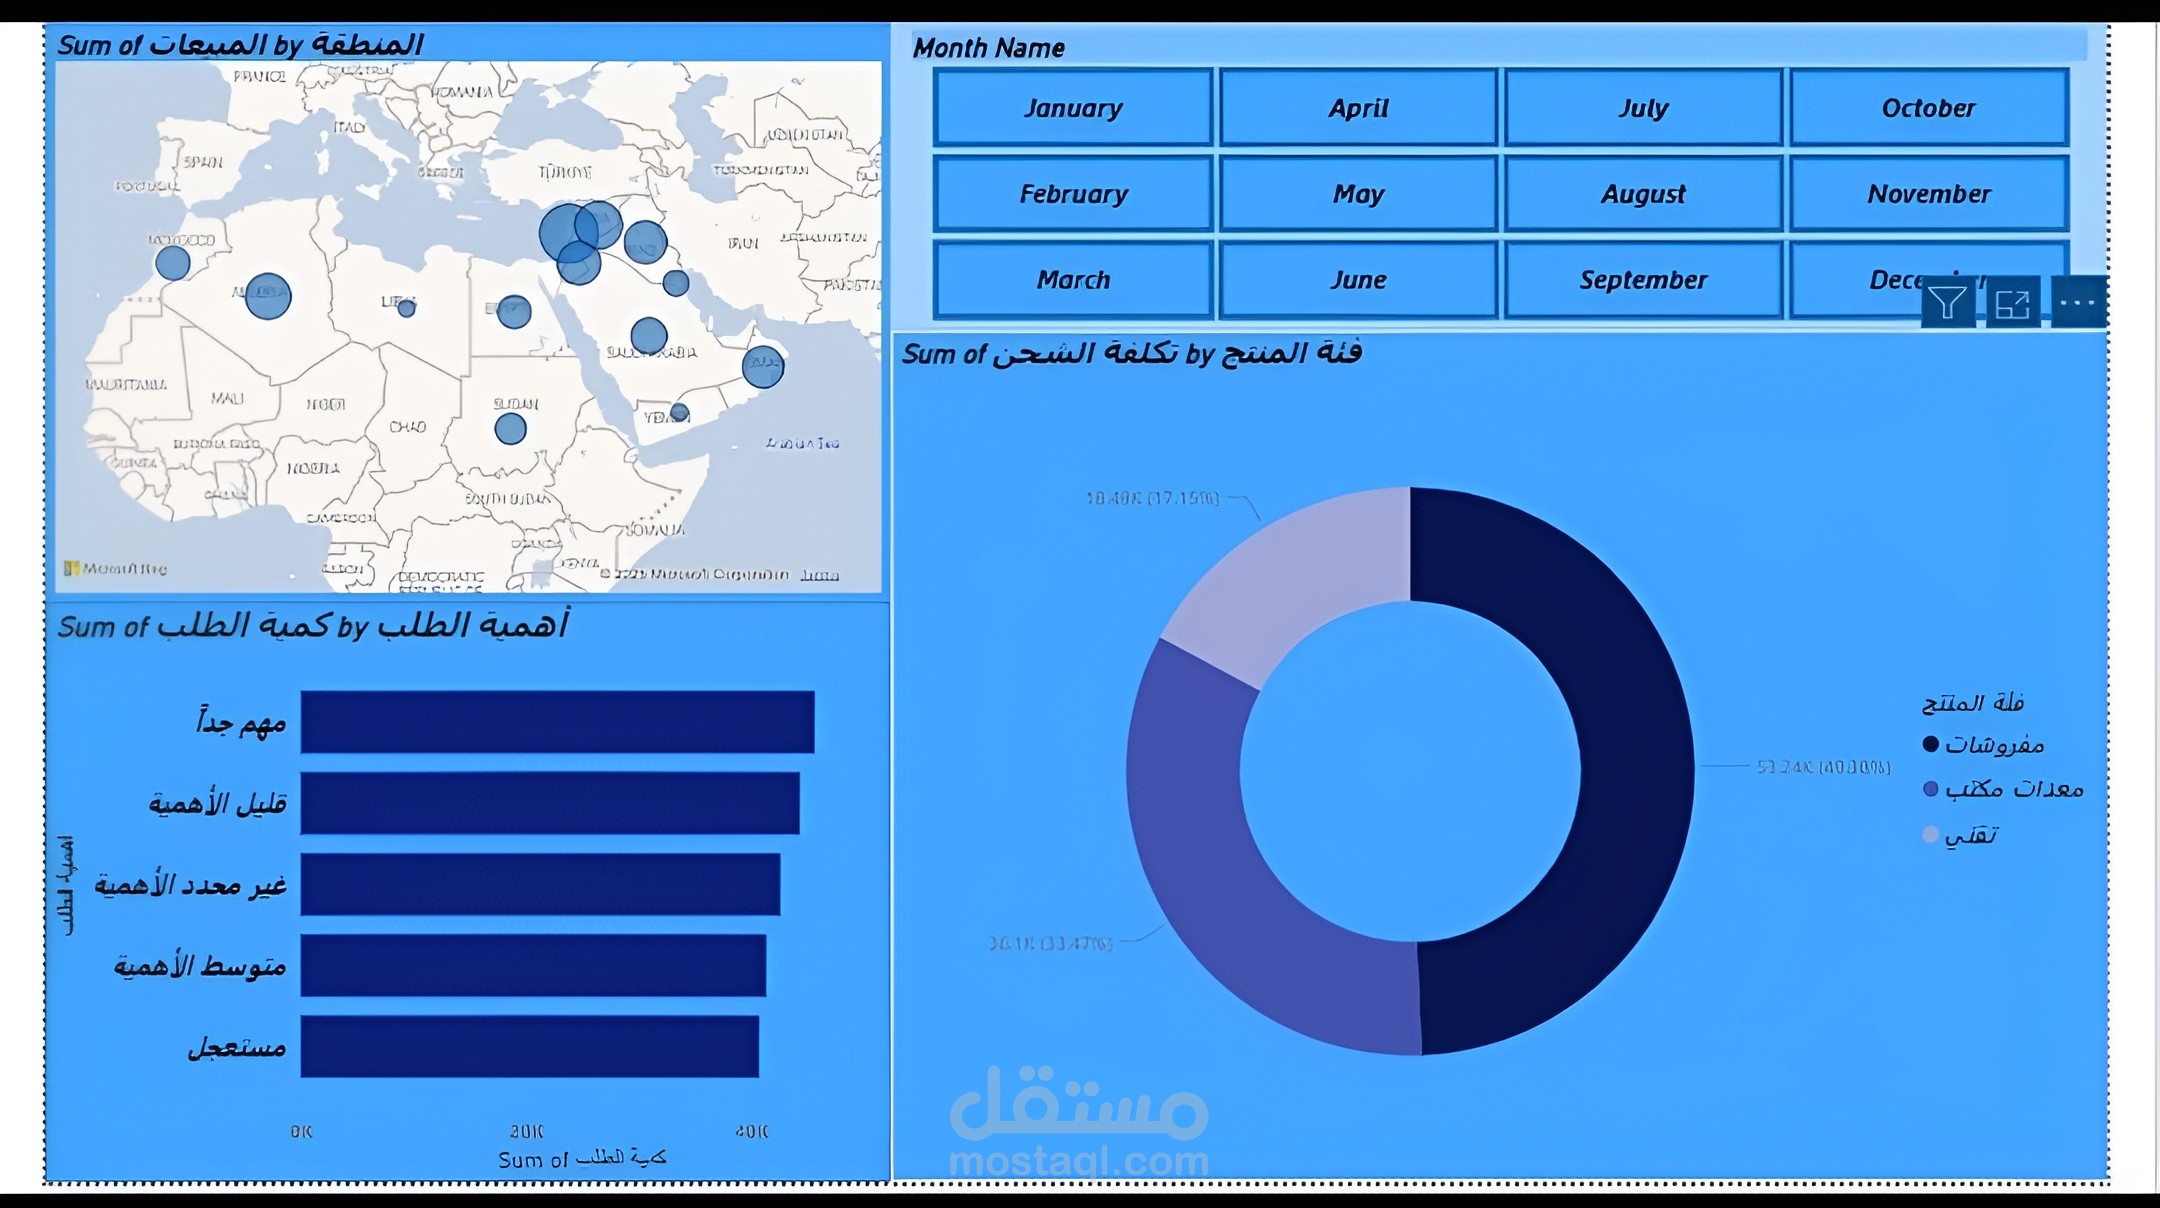Click the donut title Sum of تكلفة الشحن
Viewport: 2160px width, 1208px height.
point(1131,353)
